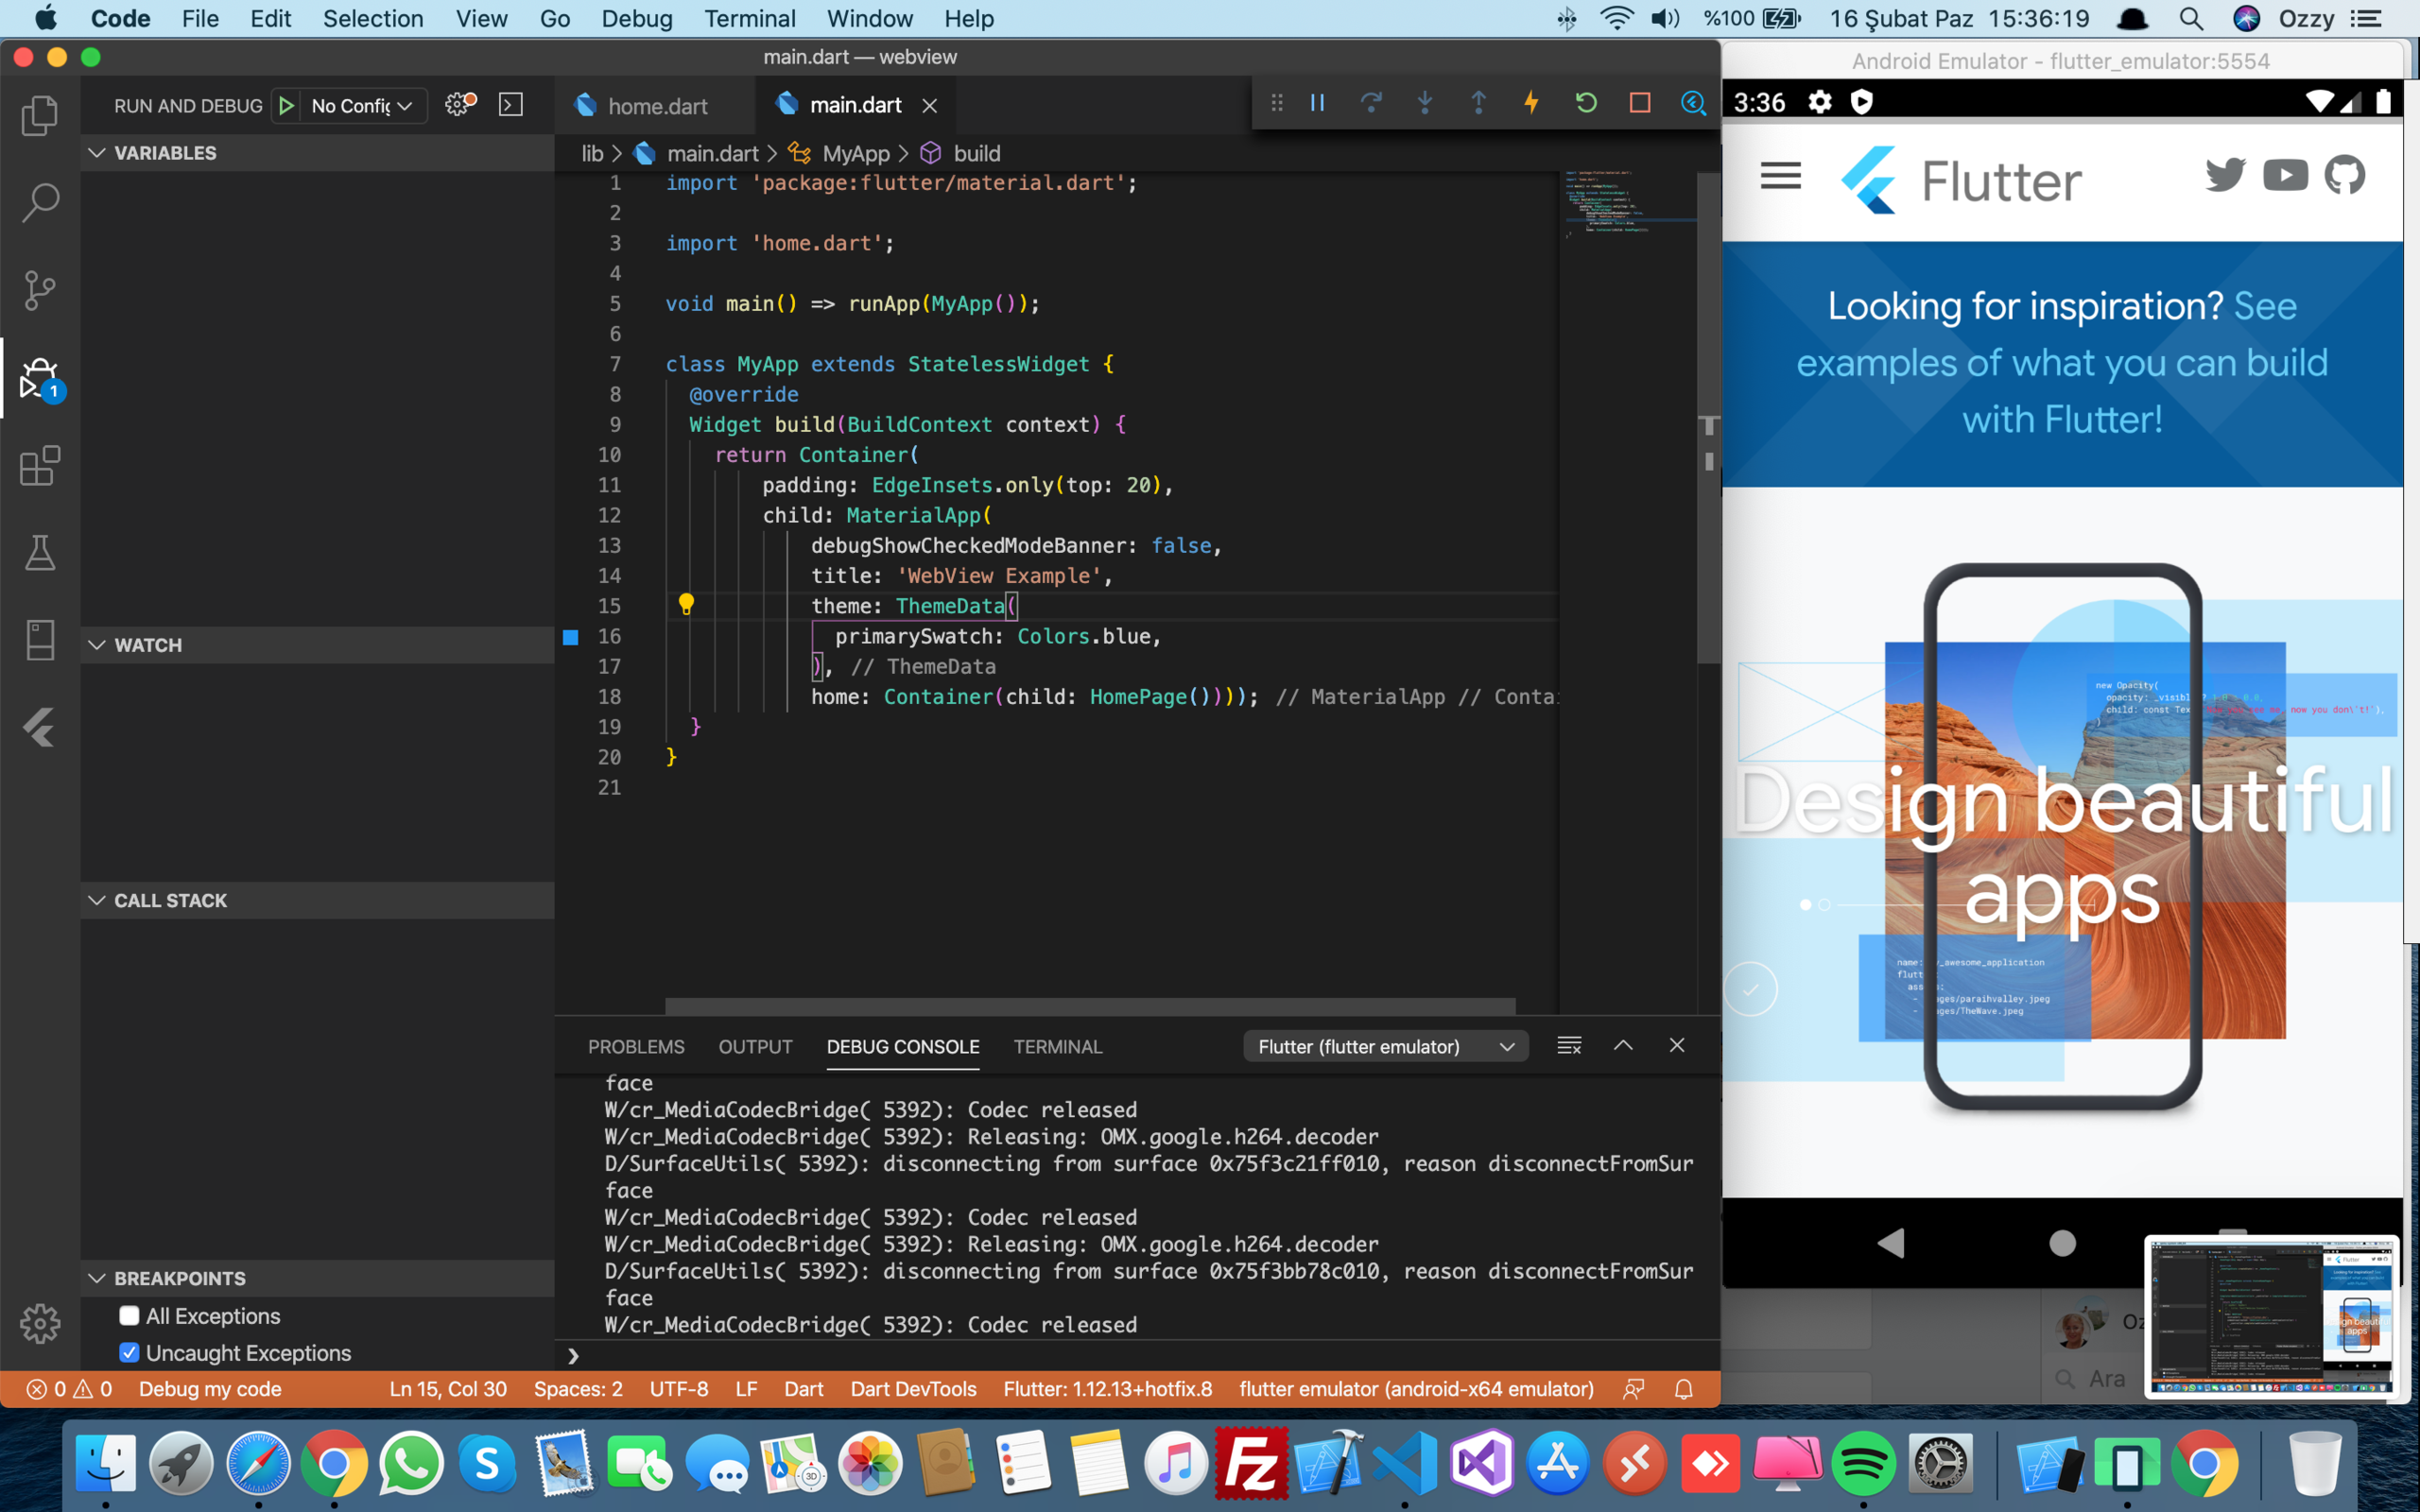Image resolution: width=2420 pixels, height=1512 pixels.
Task: Stop the debug session
Action: pyautogui.click(x=1640, y=103)
